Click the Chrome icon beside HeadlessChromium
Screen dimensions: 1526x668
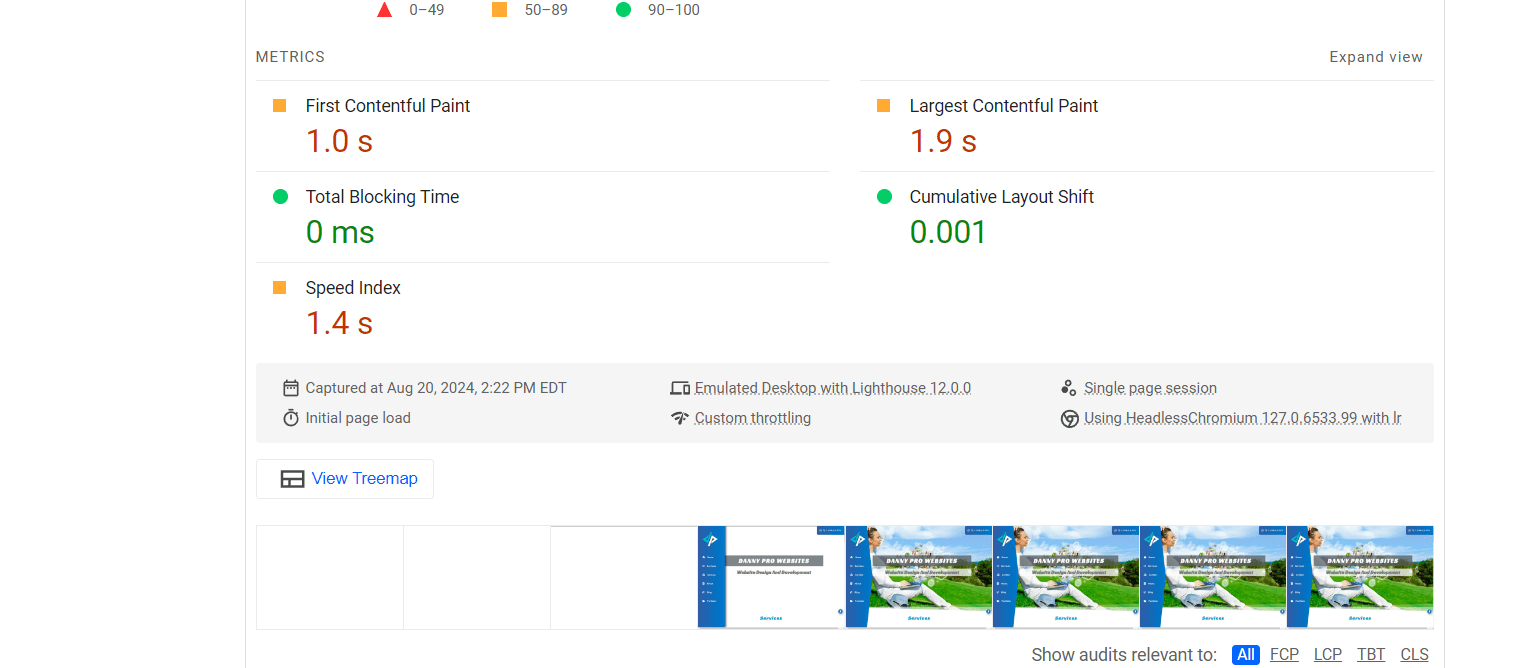pos(1069,418)
